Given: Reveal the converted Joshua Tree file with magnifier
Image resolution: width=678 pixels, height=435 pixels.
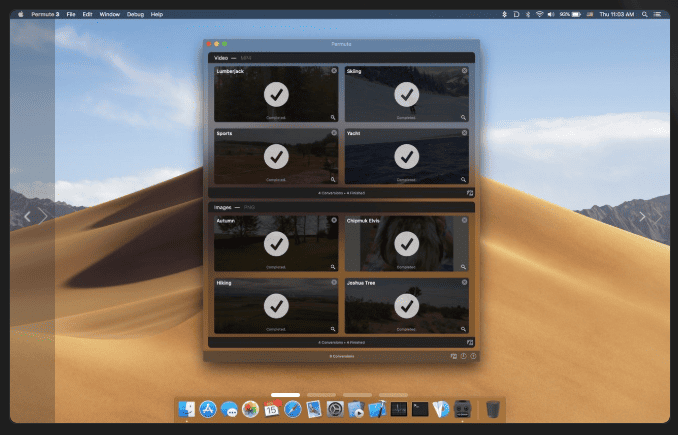Looking at the screenshot, I should (463, 329).
